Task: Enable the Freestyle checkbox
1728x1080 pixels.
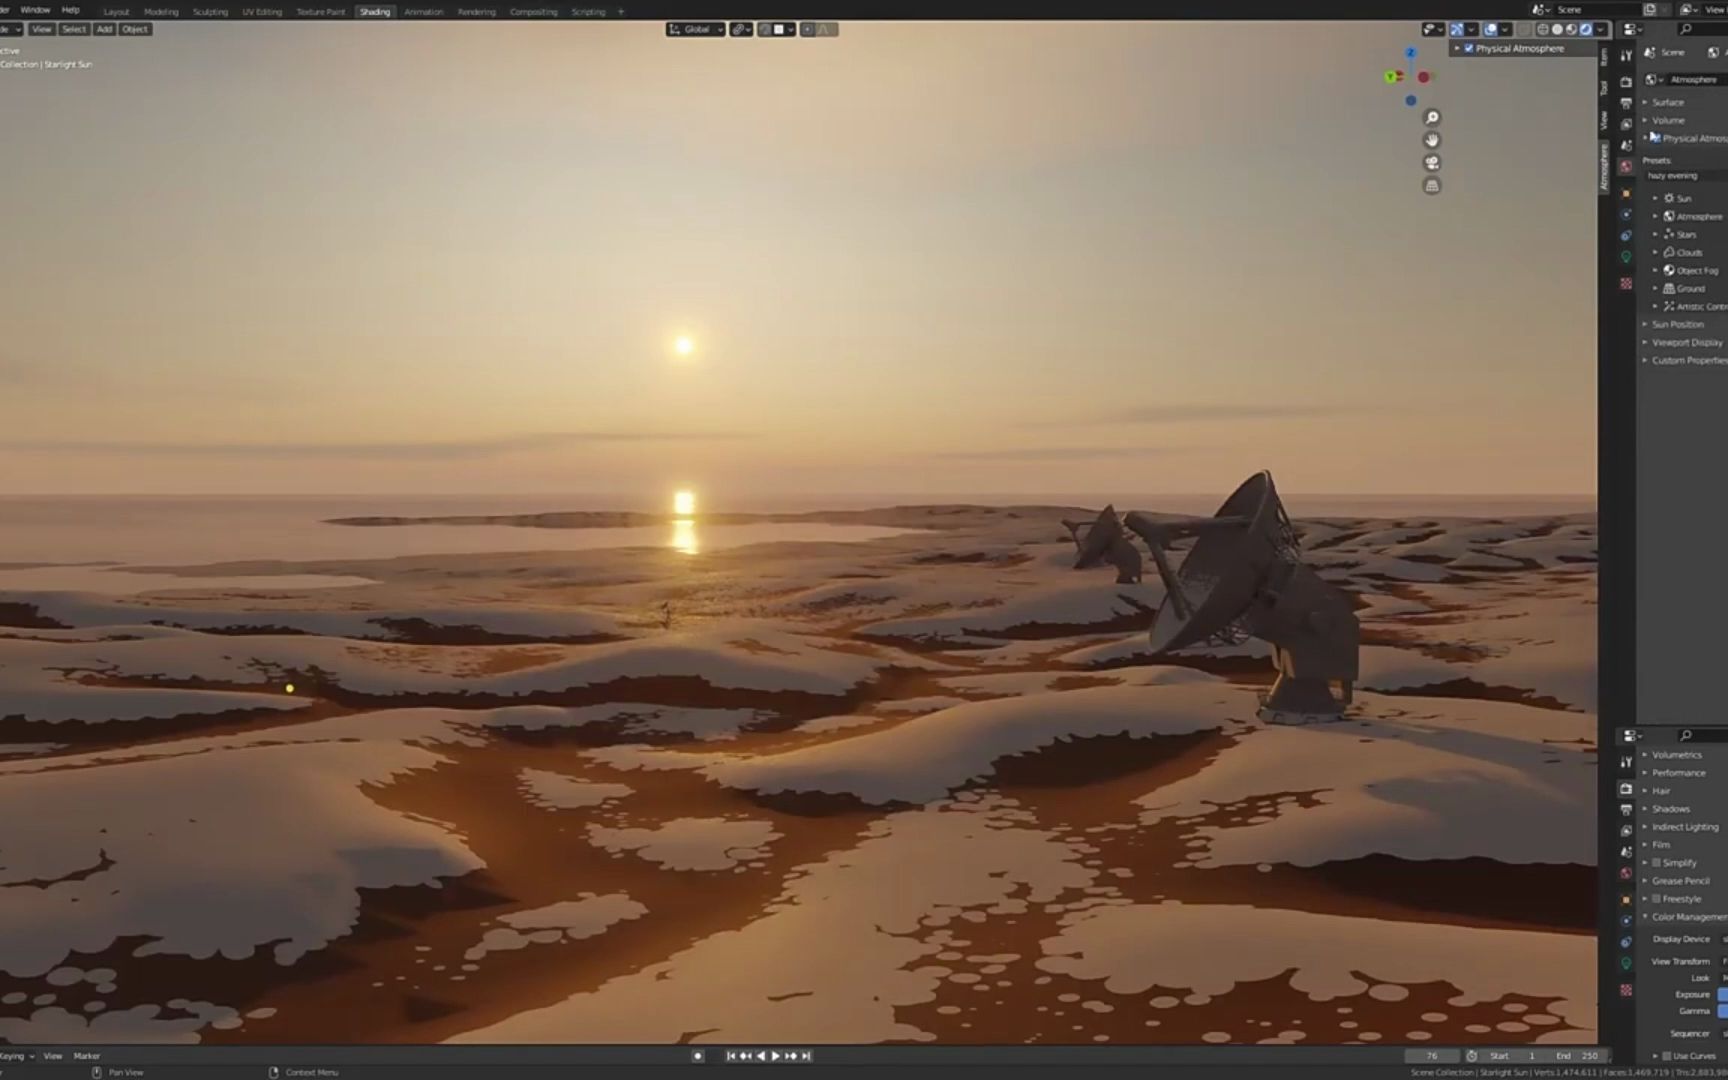Action: [1657, 899]
